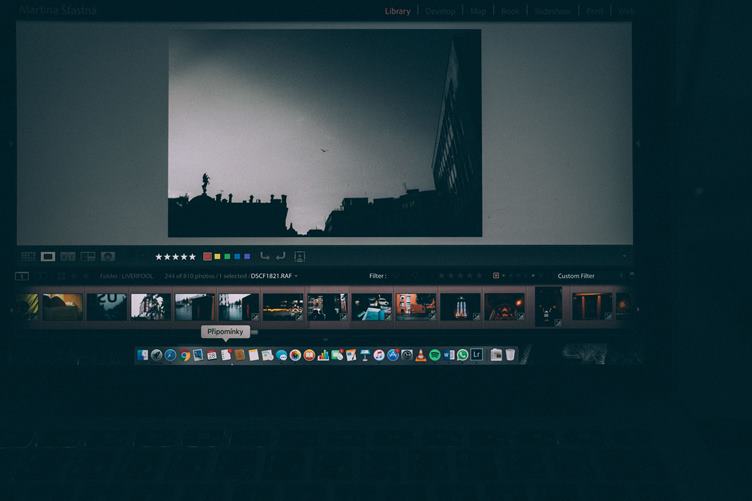
Task: Open Microsoft Word from the dock
Action: click(x=449, y=355)
